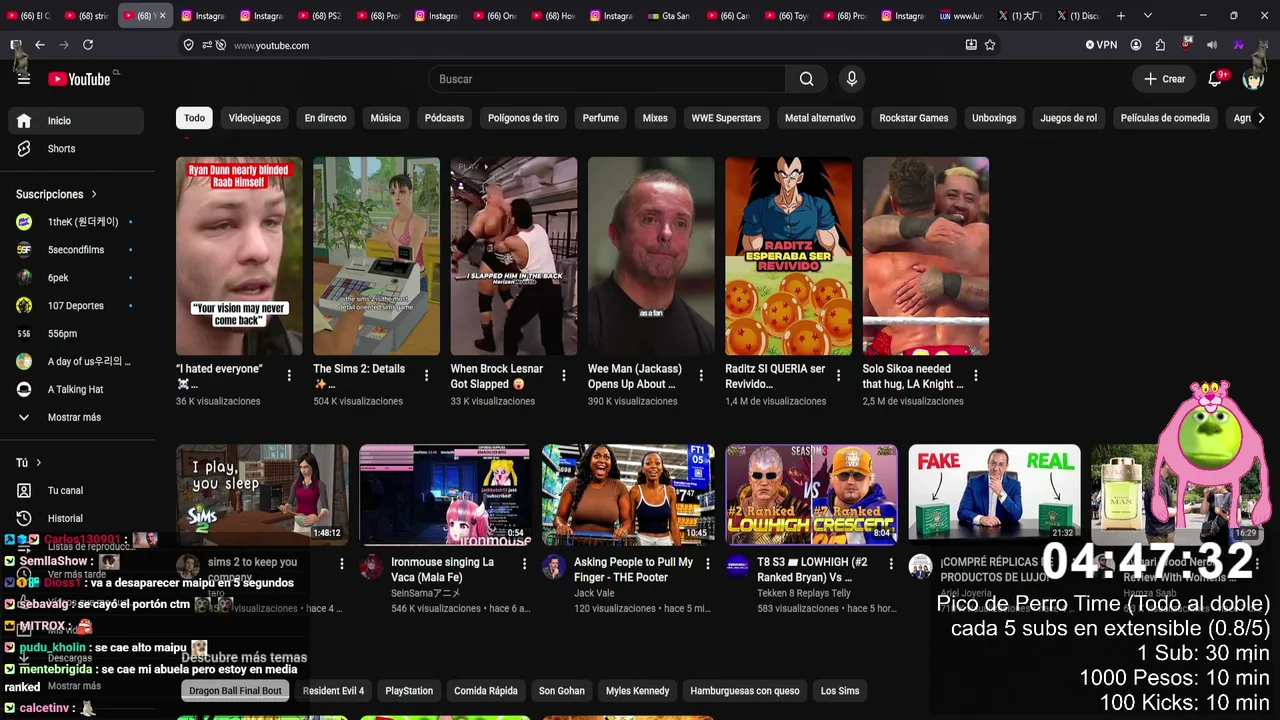Open options for the Raditz short

[x=838, y=376]
